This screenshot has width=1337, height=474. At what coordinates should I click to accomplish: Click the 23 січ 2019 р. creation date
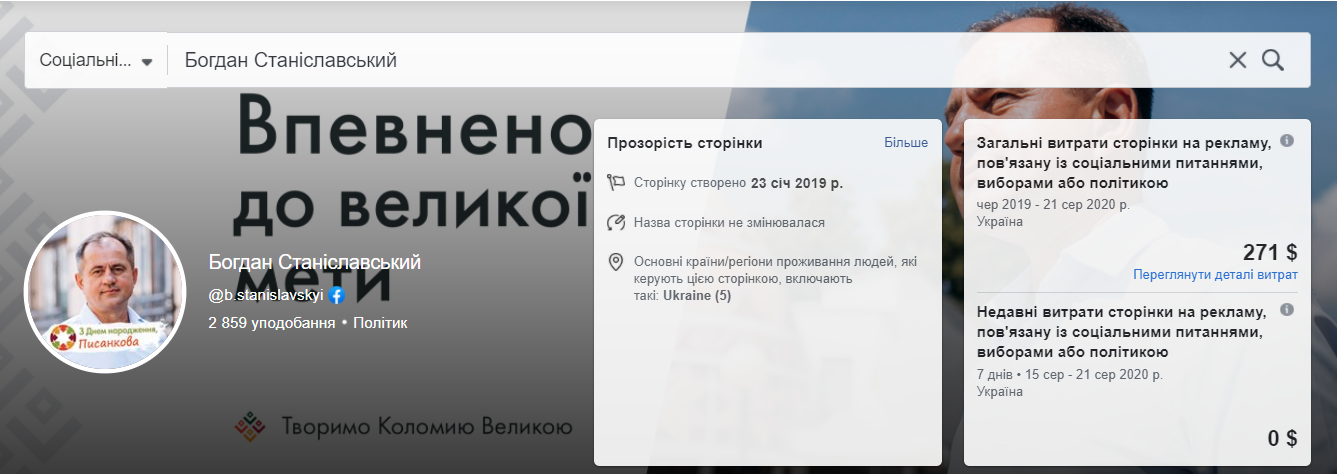pos(796,183)
